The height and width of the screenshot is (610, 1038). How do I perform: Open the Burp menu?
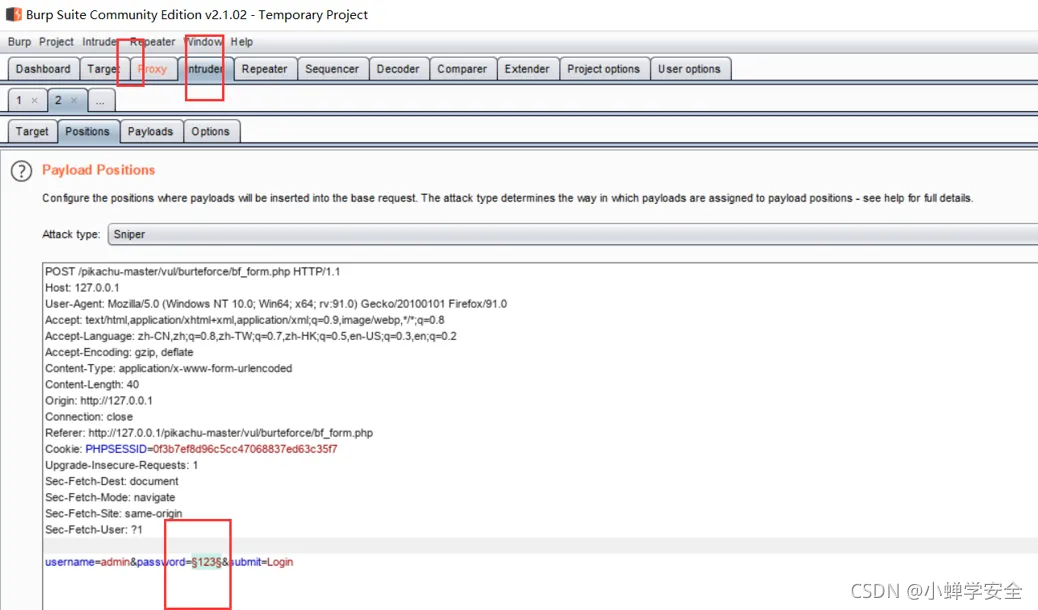pos(19,42)
